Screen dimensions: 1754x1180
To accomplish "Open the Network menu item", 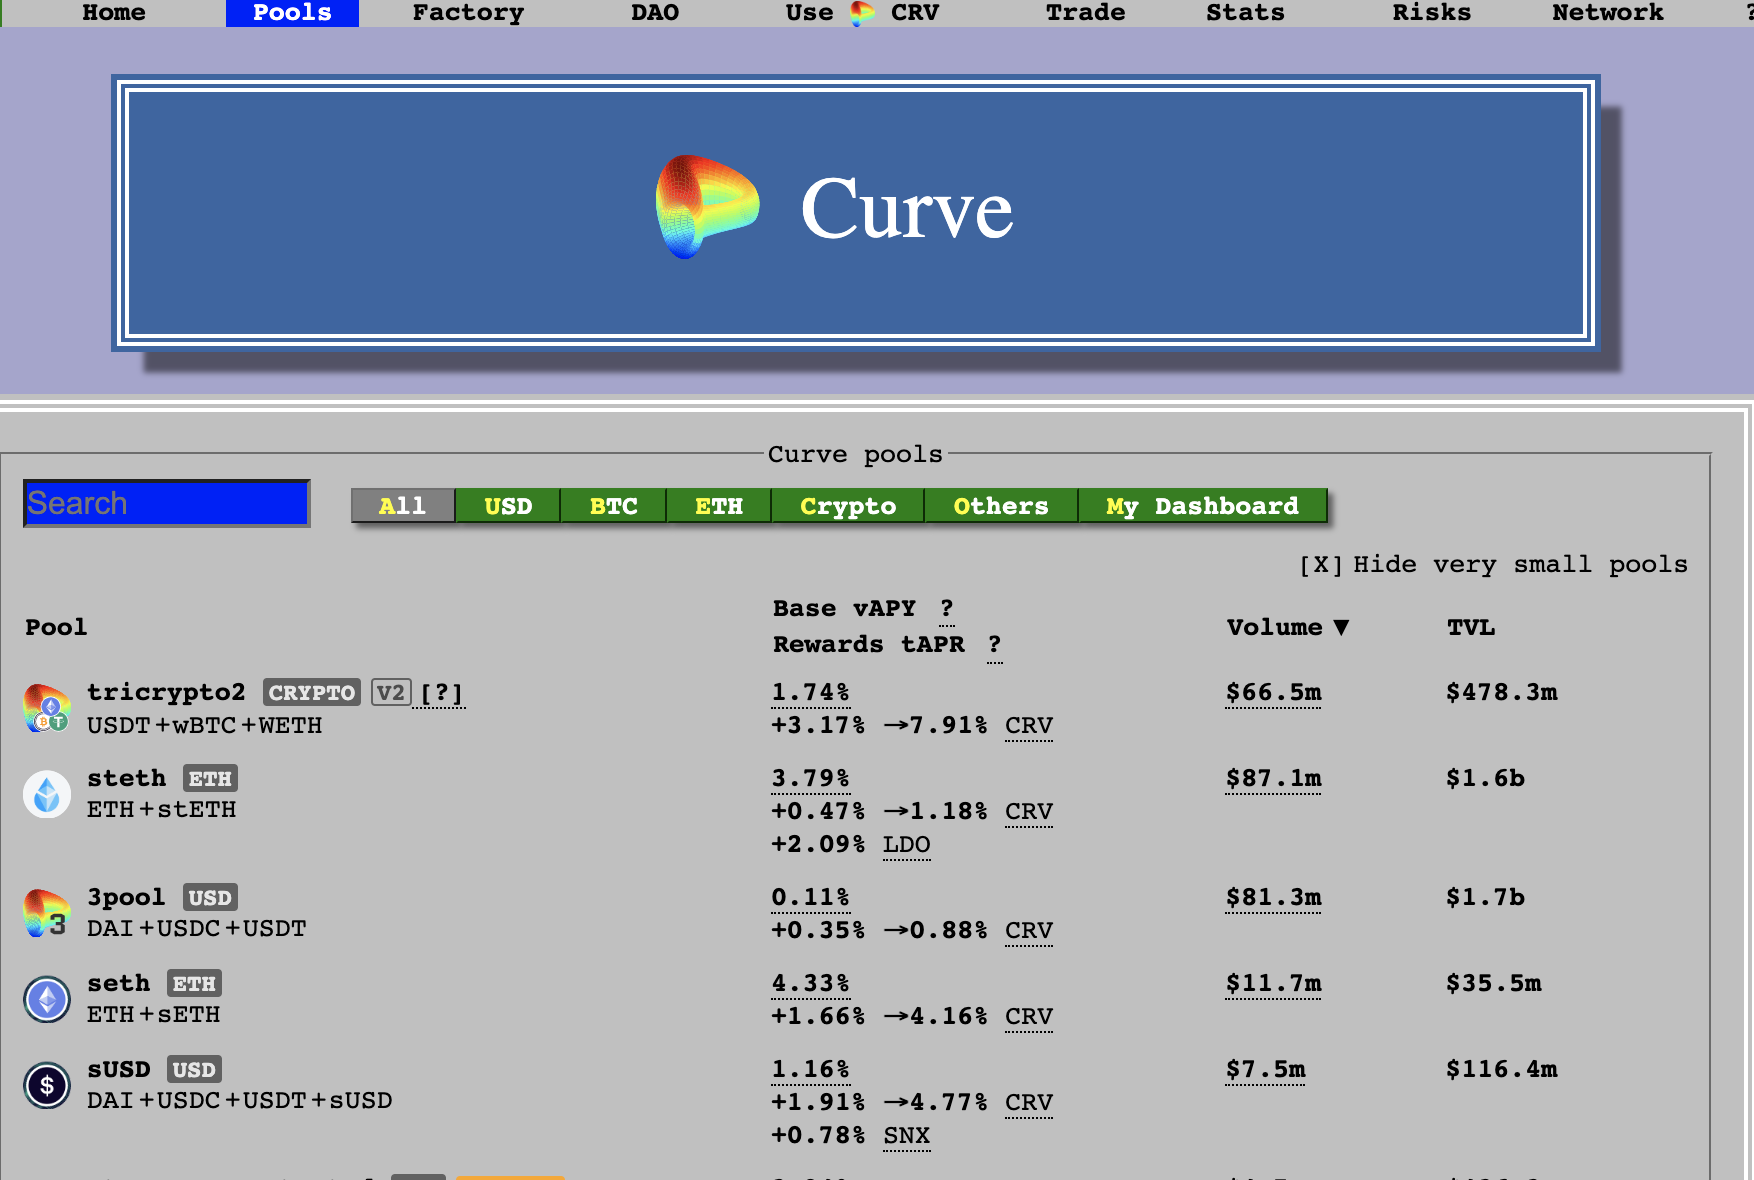I will click(x=1608, y=13).
